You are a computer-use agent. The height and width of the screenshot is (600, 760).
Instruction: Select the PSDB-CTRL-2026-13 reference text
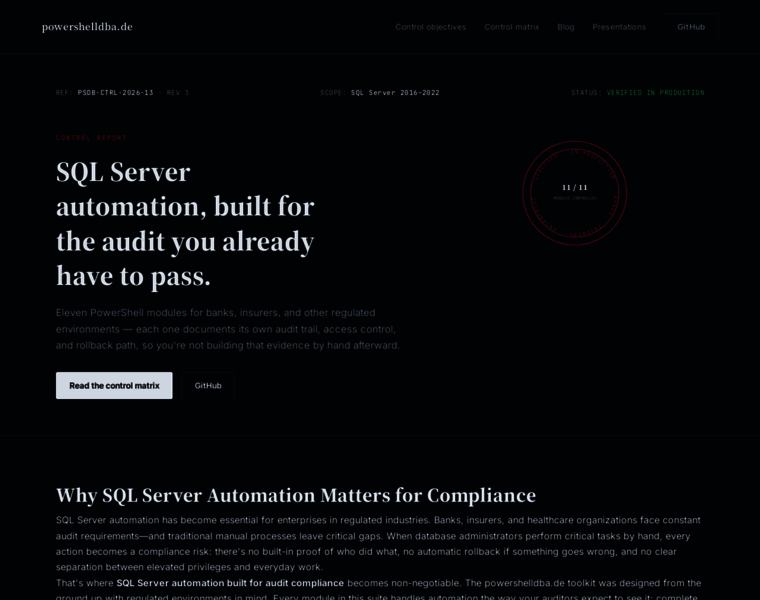point(115,93)
